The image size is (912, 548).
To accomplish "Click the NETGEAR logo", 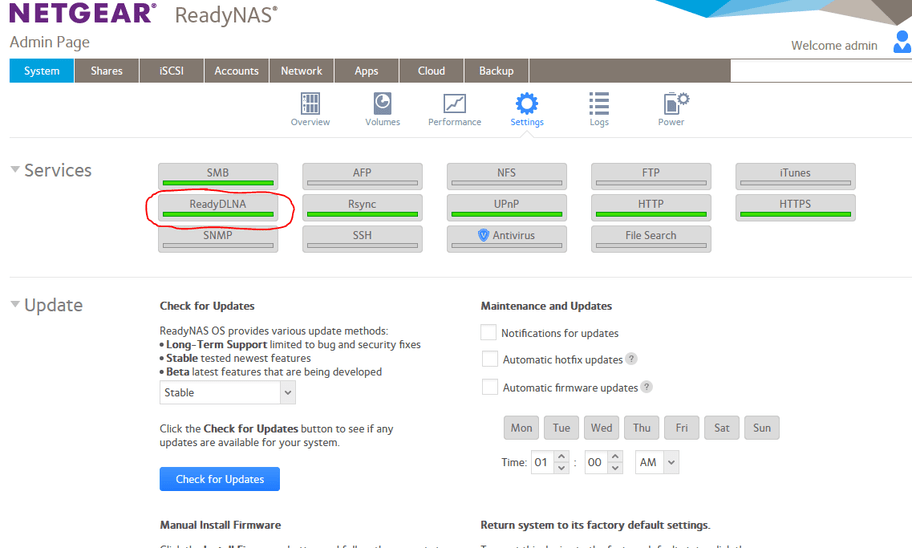I will tap(83, 13).
